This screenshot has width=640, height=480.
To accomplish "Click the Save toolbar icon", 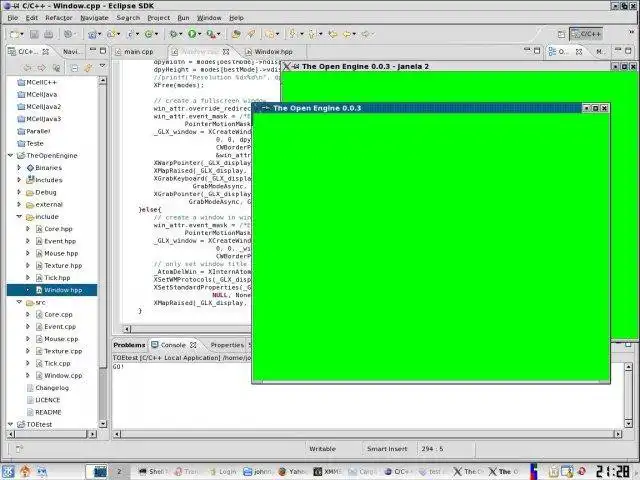I will pos(34,34).
